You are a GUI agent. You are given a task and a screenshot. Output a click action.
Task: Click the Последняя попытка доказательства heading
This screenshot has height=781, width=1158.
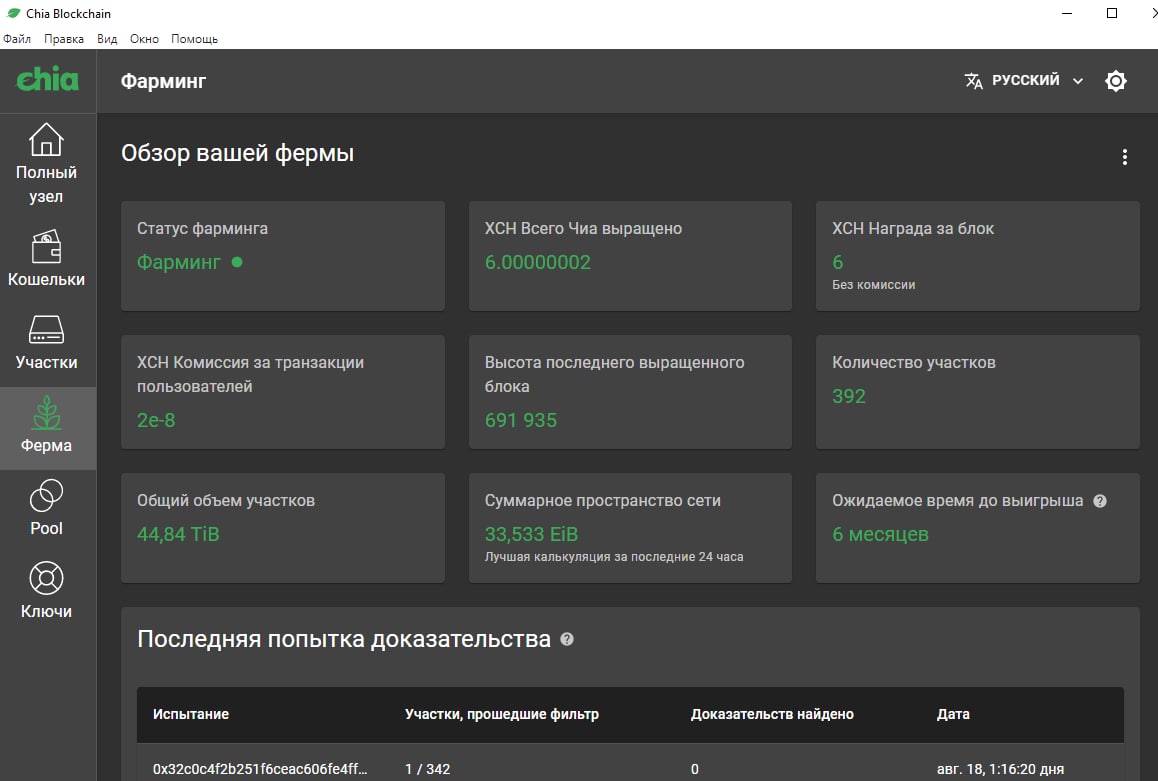point(344,639)
